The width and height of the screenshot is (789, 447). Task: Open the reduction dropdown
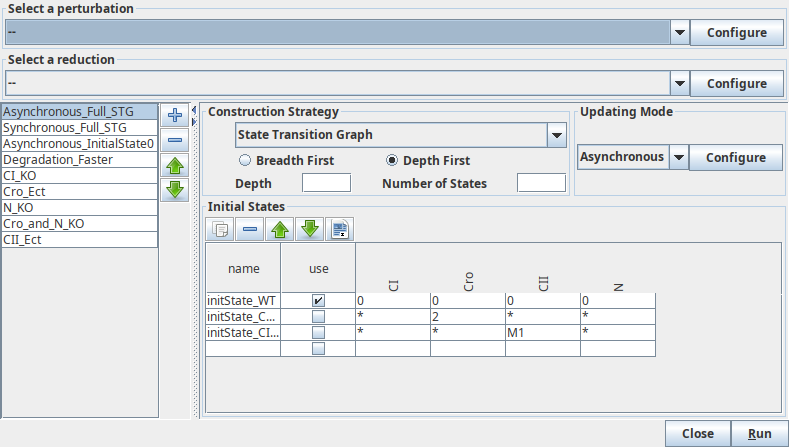679,84
